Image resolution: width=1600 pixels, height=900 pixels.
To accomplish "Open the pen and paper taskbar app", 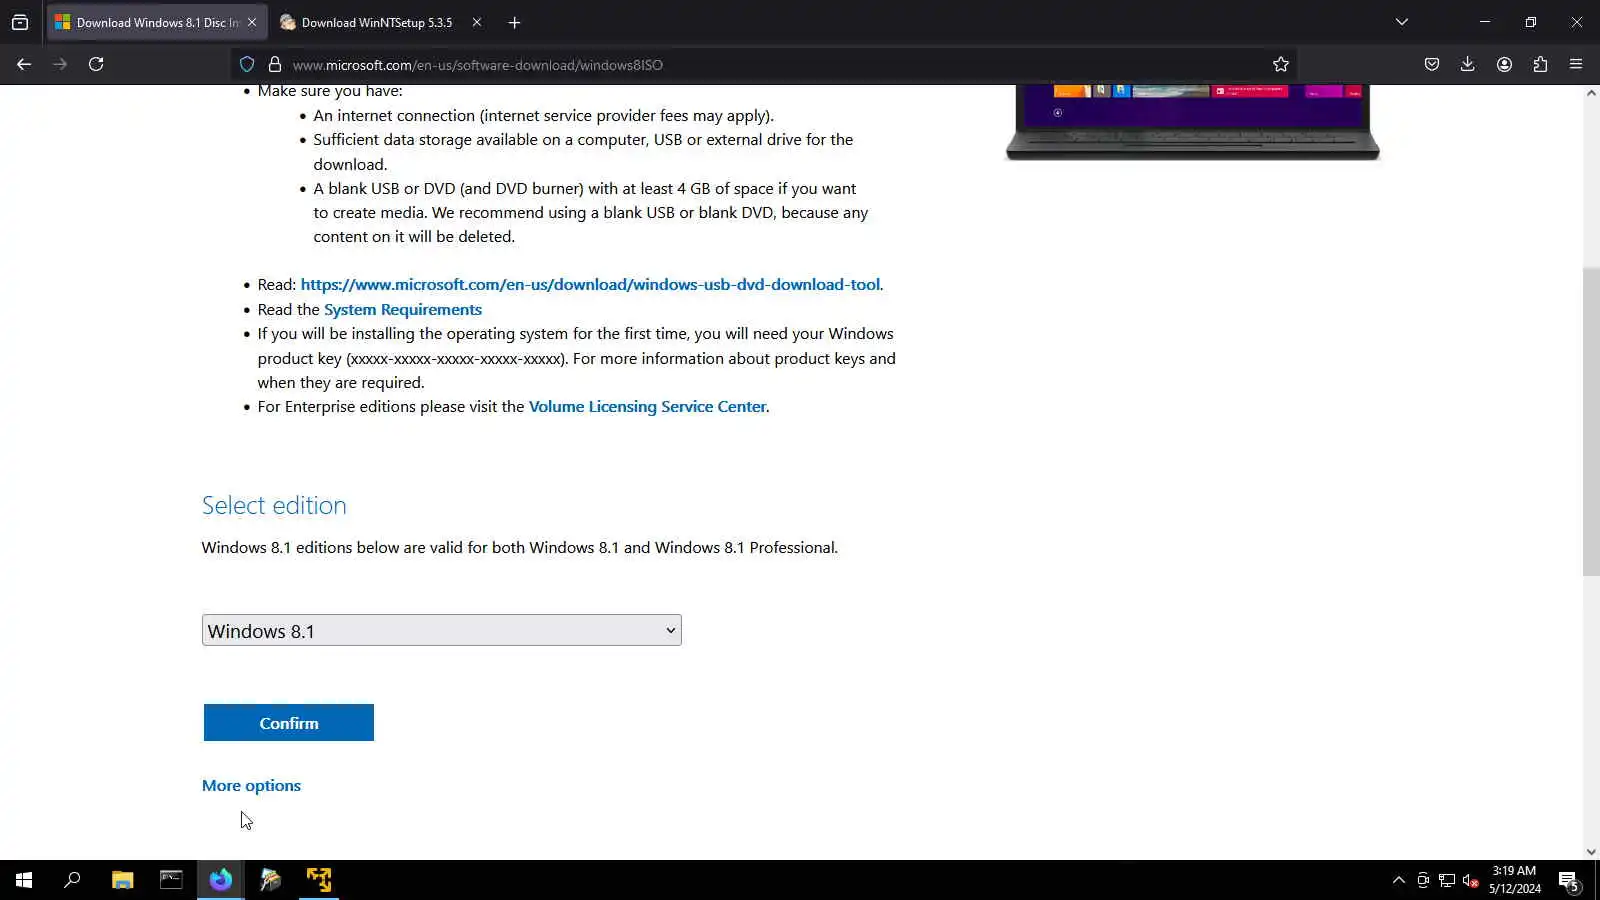I will click(x=270, y=880).
